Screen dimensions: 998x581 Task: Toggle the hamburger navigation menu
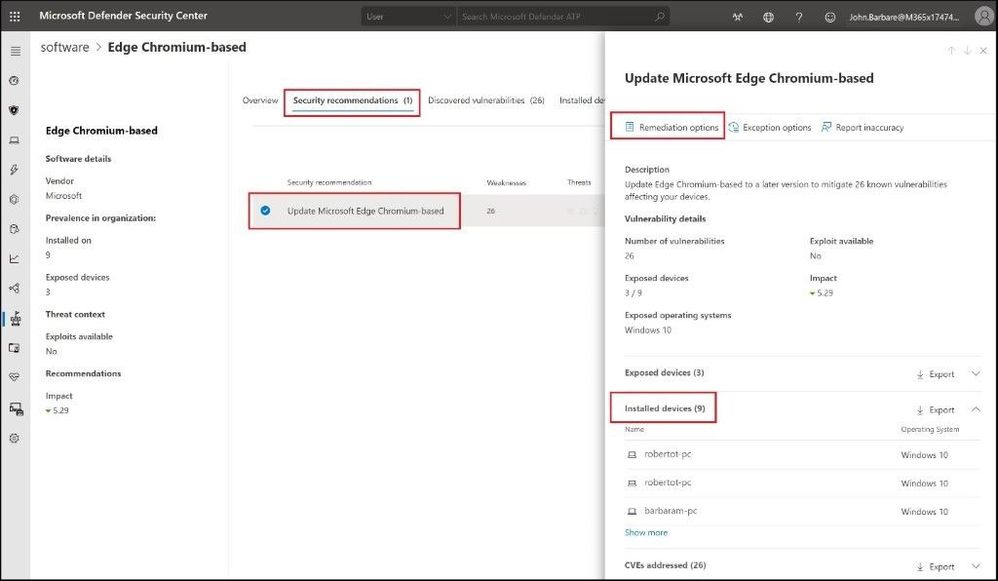tap(15, 51)
